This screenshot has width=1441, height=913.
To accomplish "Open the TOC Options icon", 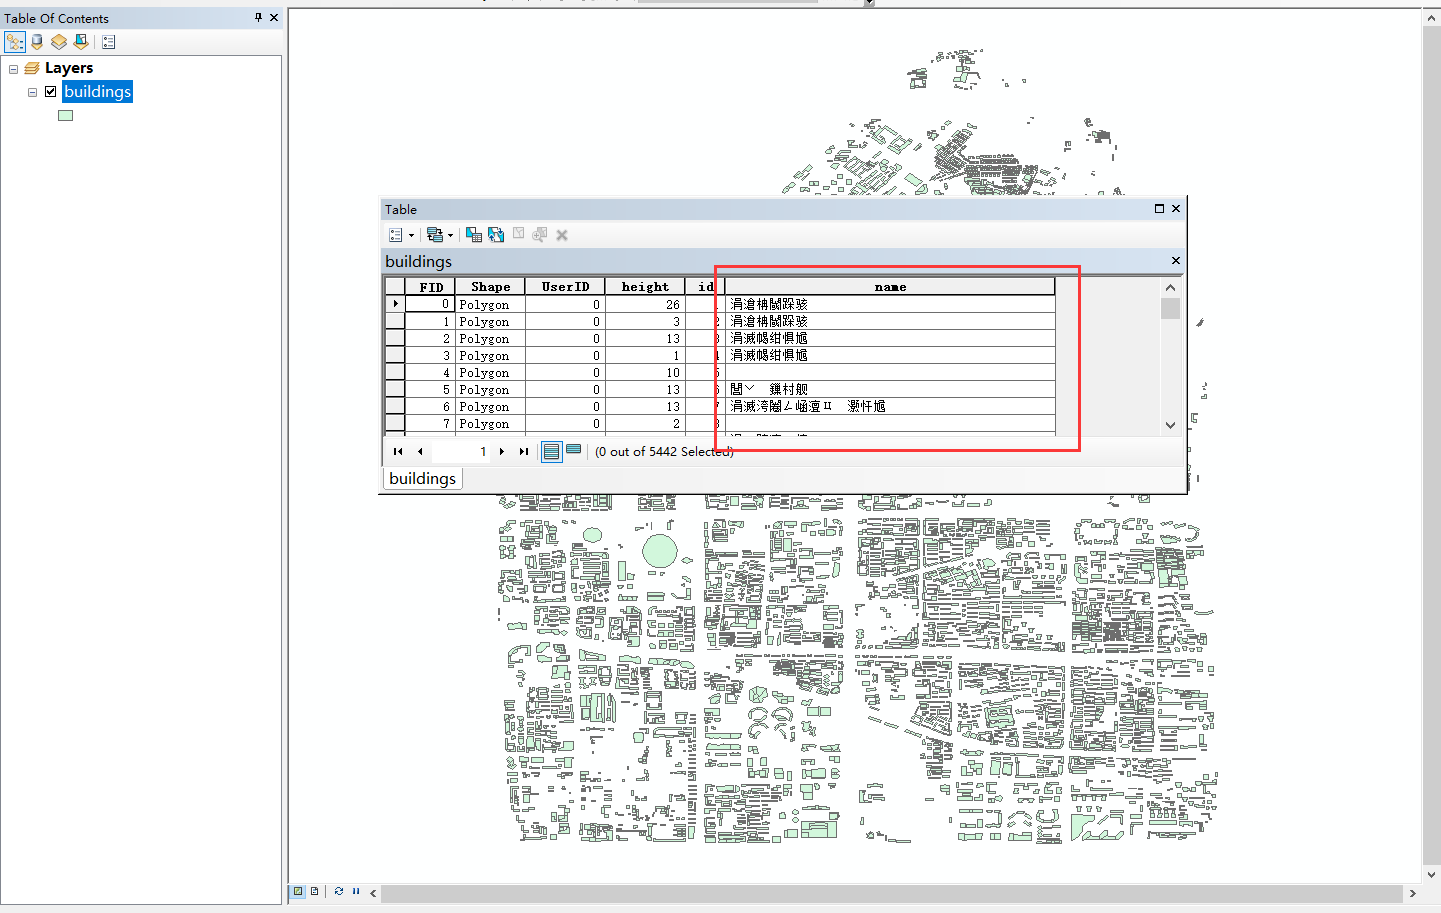I will pyautogui.click(x=108, y=41).
